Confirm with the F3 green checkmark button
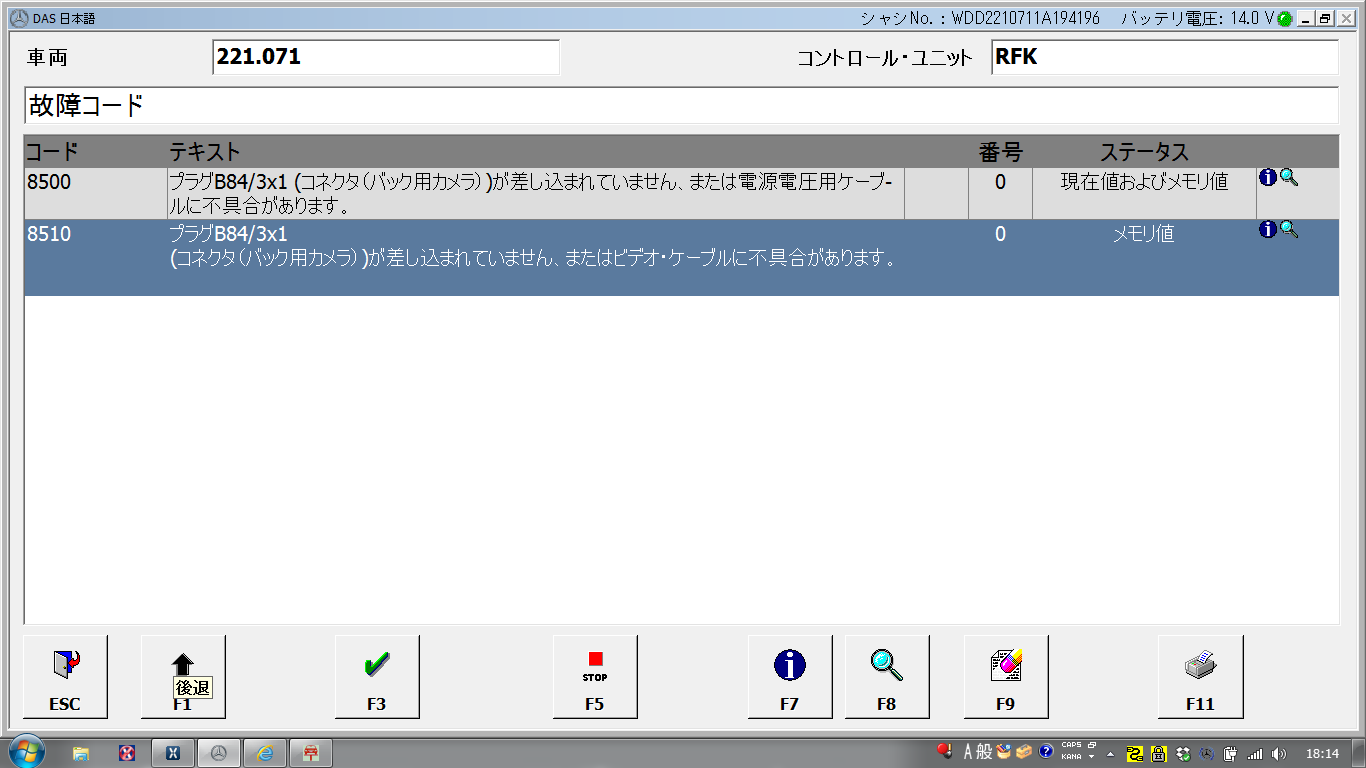 (x=377, y=677)
